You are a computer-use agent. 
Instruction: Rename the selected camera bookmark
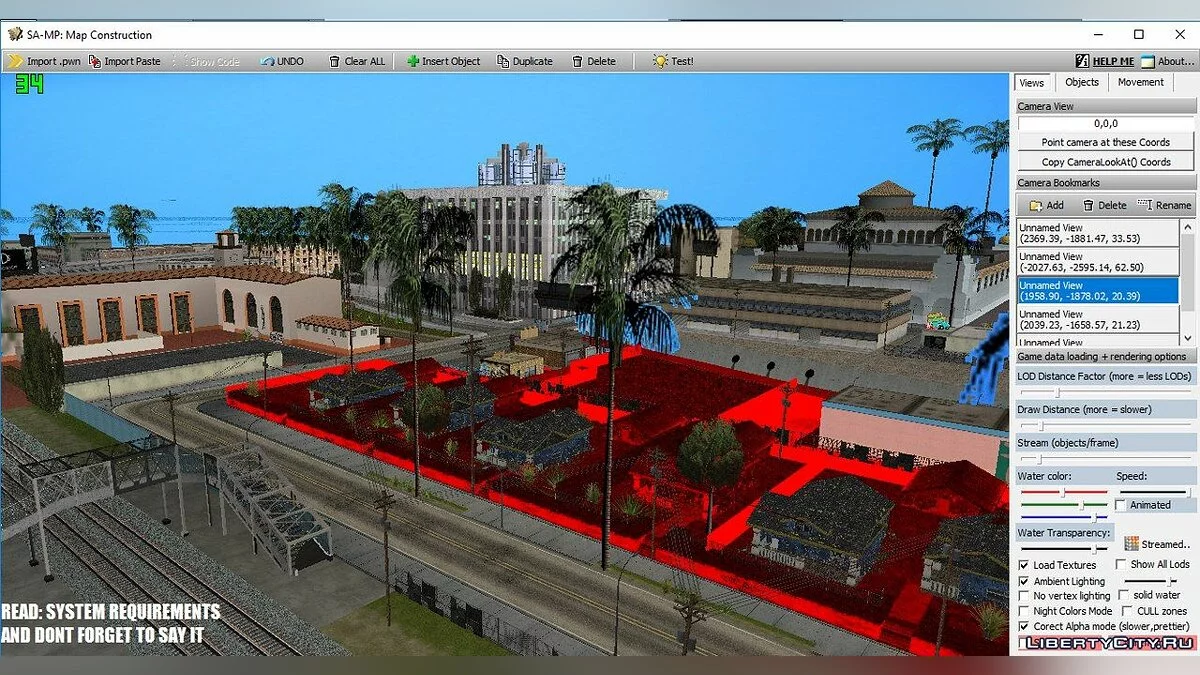1164,205
